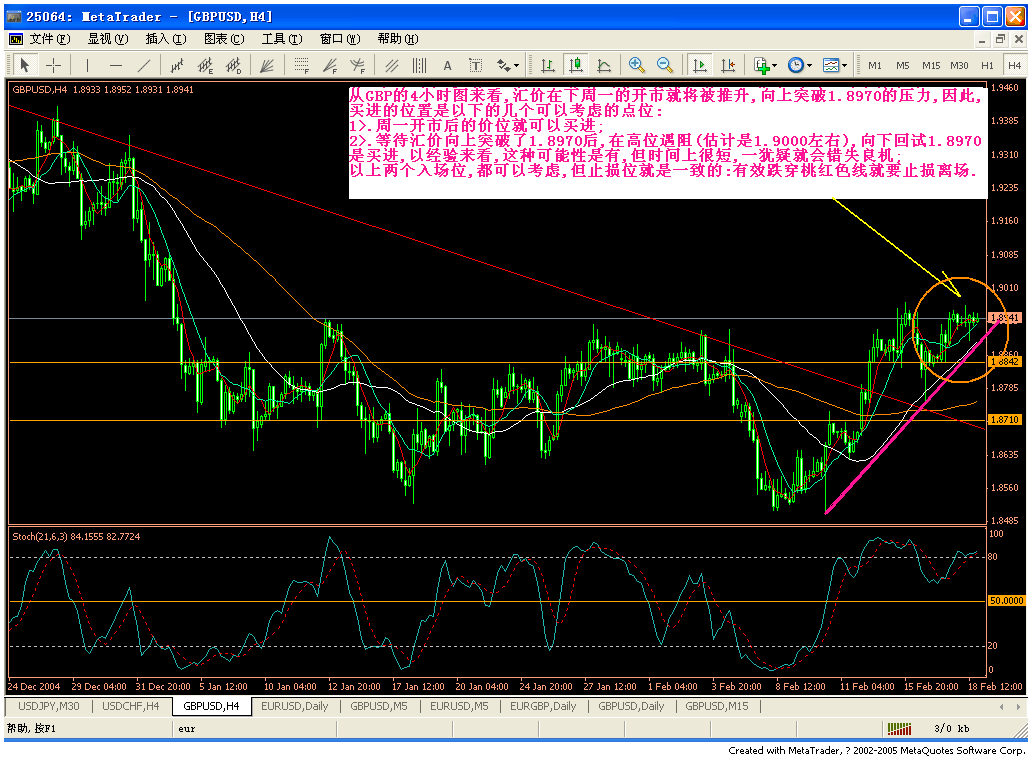Switch to bar chart view

[548, 65]
